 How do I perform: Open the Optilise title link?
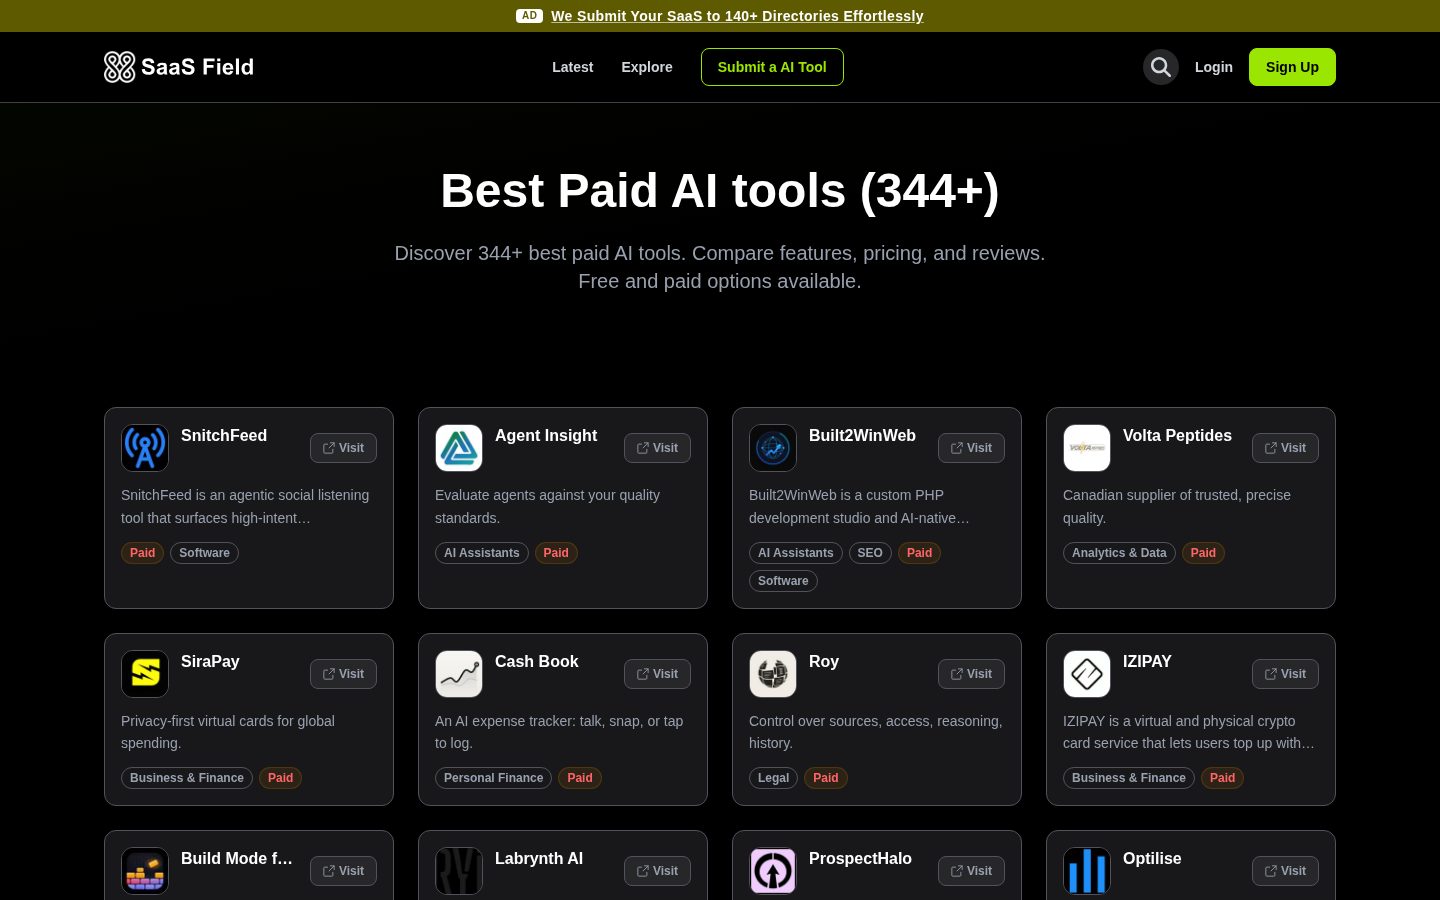1152,858
